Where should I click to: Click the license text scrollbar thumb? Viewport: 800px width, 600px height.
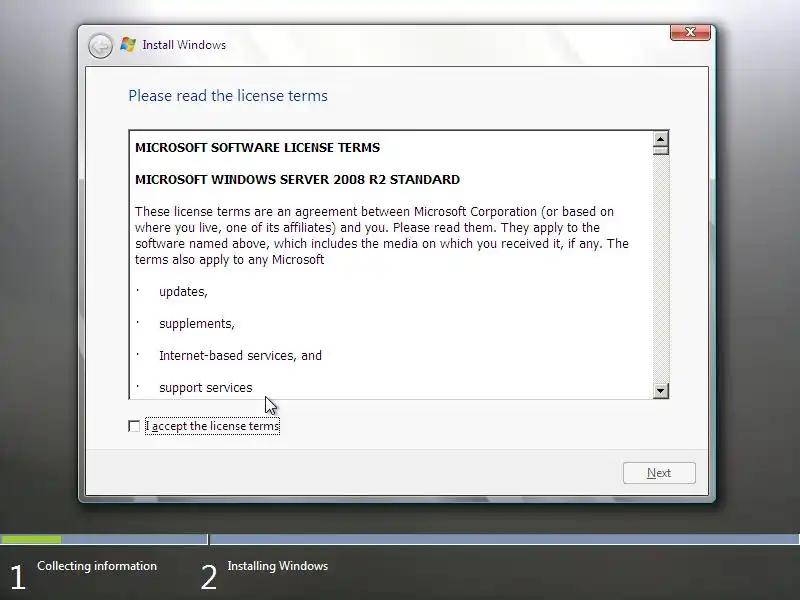coord(661,151)
